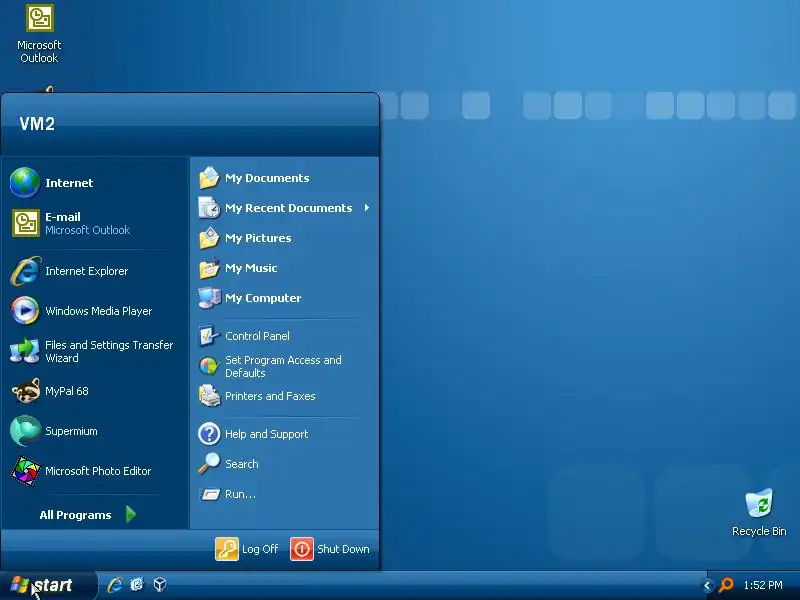Launch Windows Media Player icon
Image resolution: width=800 pixels, height=600 pixels.
coord(25,310)
